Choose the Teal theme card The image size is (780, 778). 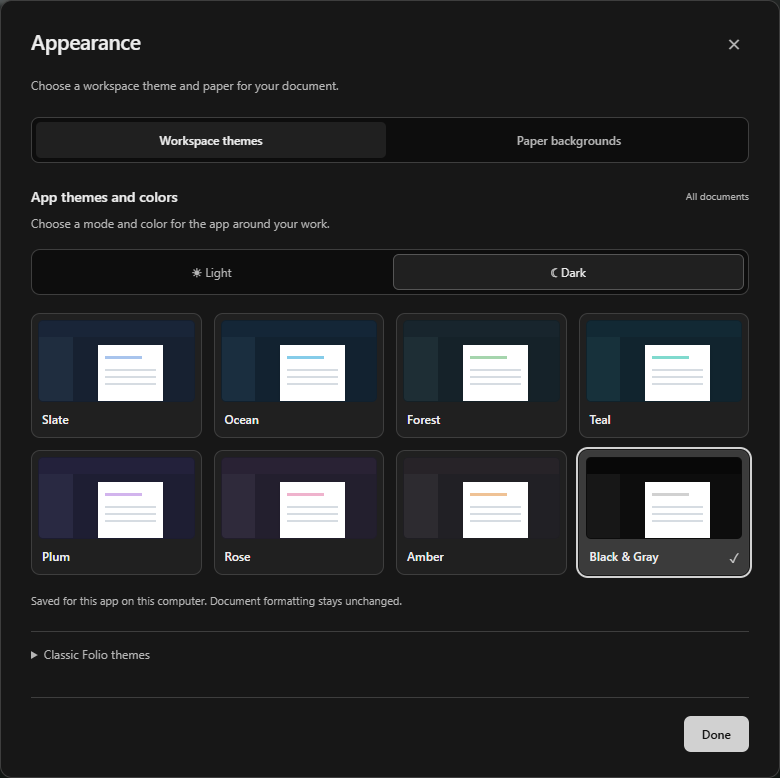point(664,376)
